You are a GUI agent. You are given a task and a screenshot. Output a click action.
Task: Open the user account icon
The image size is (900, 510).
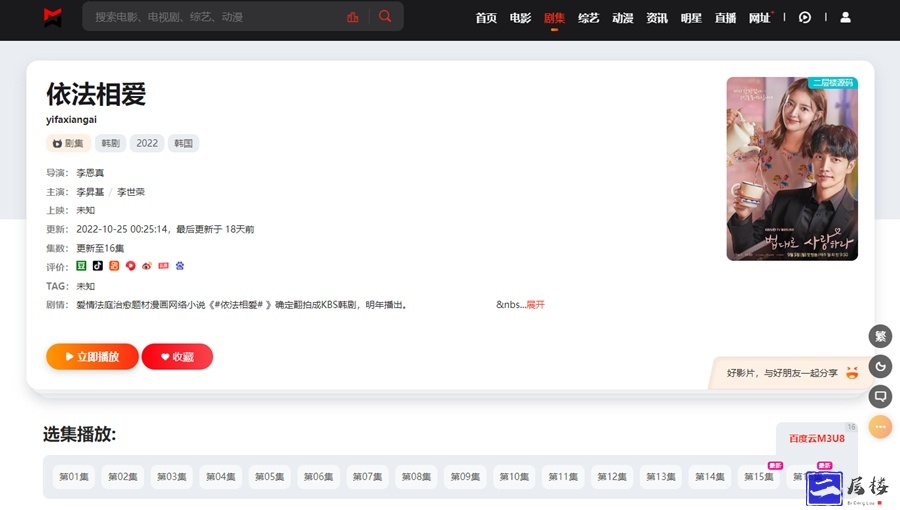coord(845,17)
